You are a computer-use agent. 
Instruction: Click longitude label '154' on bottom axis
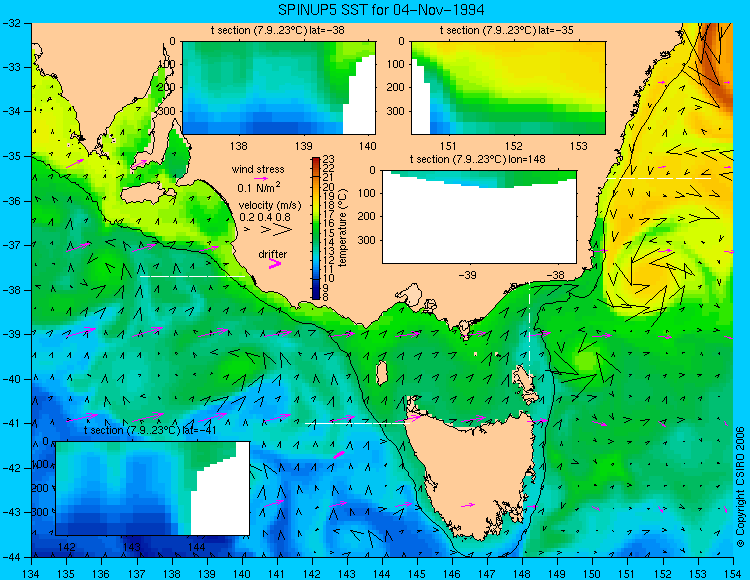point(732,574)
